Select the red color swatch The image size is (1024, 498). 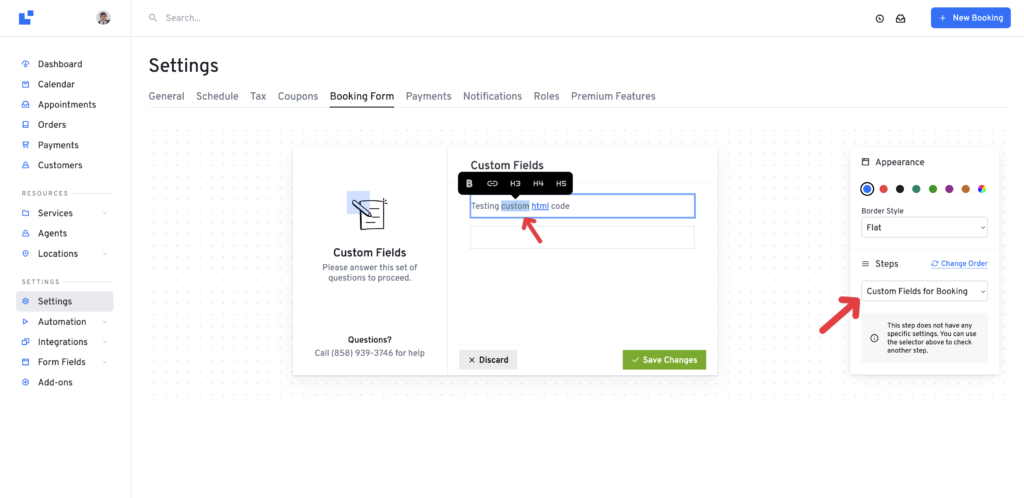click(x=884, y=189)
